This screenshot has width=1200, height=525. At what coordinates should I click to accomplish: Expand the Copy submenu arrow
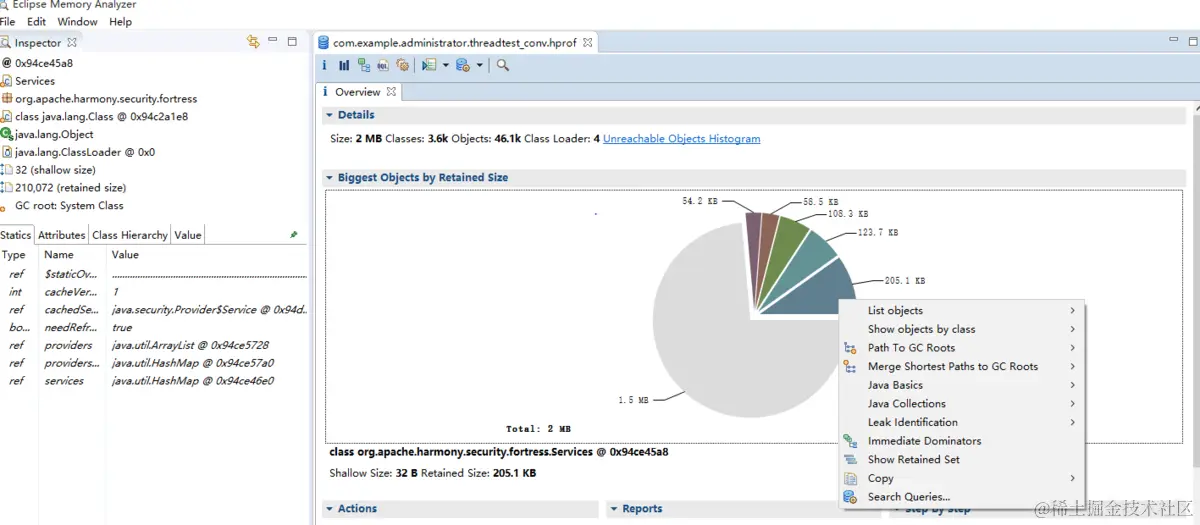[x=1073, y=478]
